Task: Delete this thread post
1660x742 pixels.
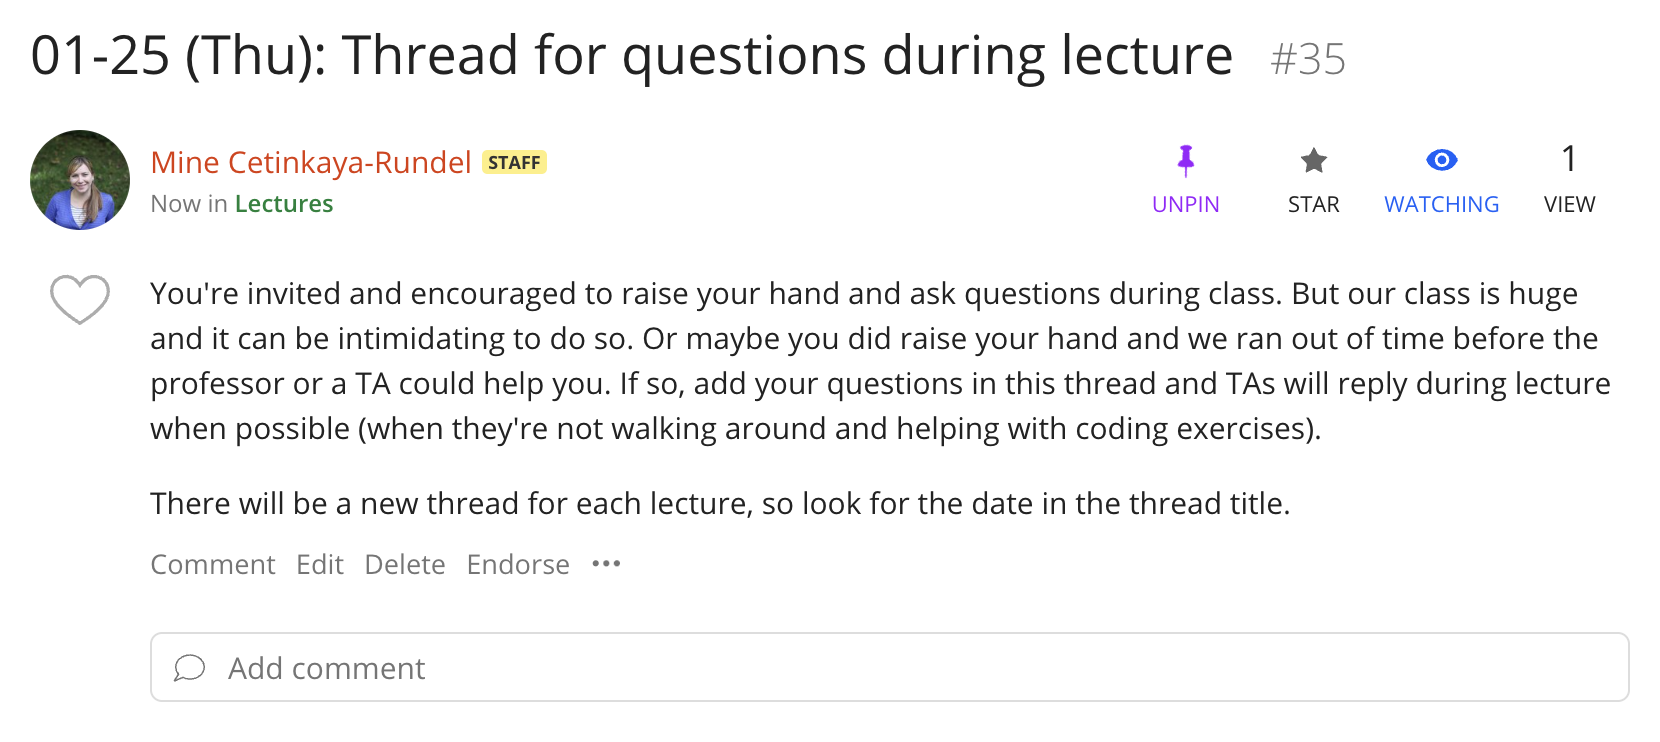Action: [x=405, y=565]
